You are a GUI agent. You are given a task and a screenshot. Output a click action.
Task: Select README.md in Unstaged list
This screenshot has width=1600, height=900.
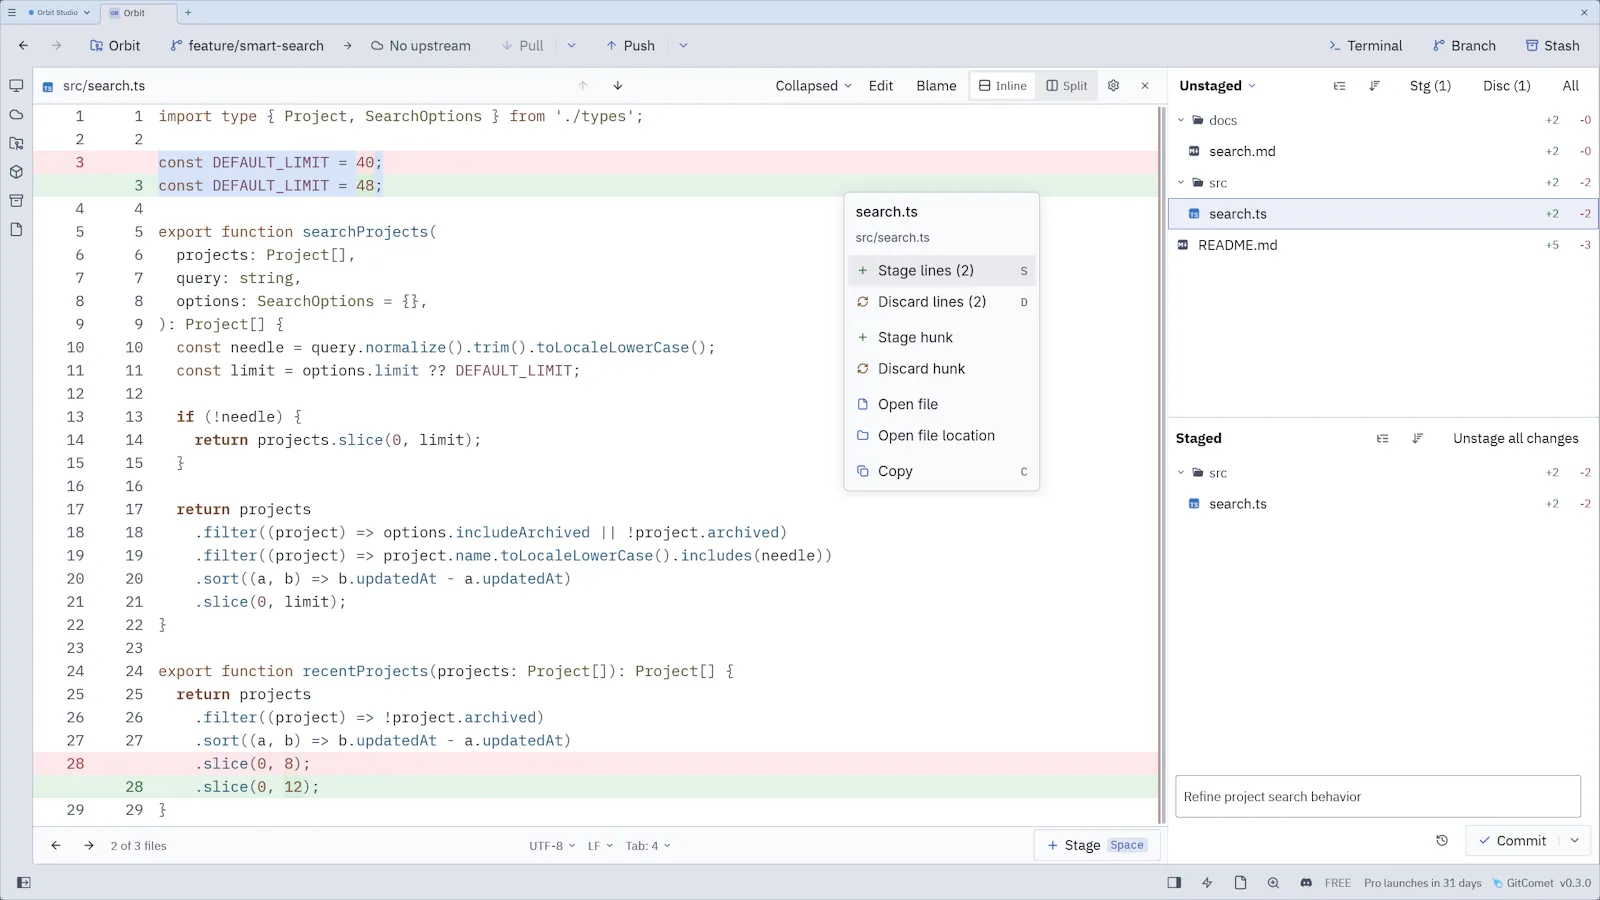pos(1383,245)
